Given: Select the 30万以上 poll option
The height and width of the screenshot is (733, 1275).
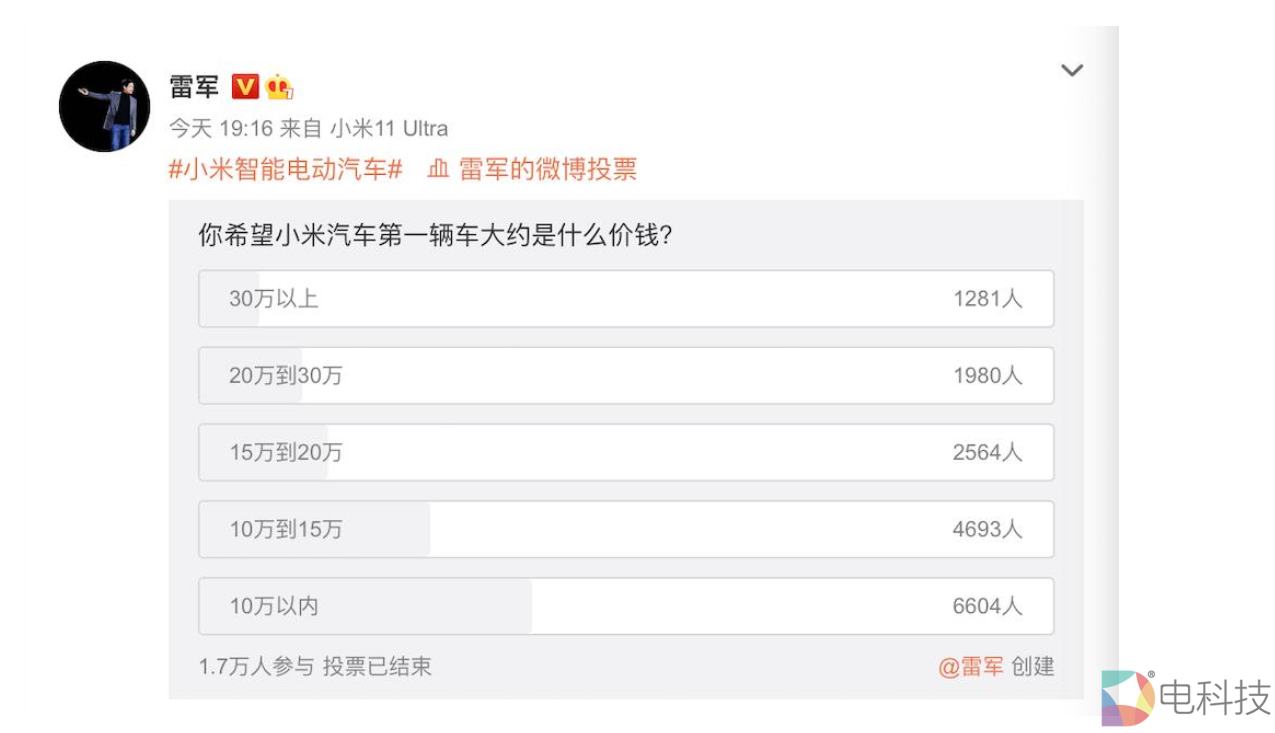Looking at the screenshot, I should [625, 298].
